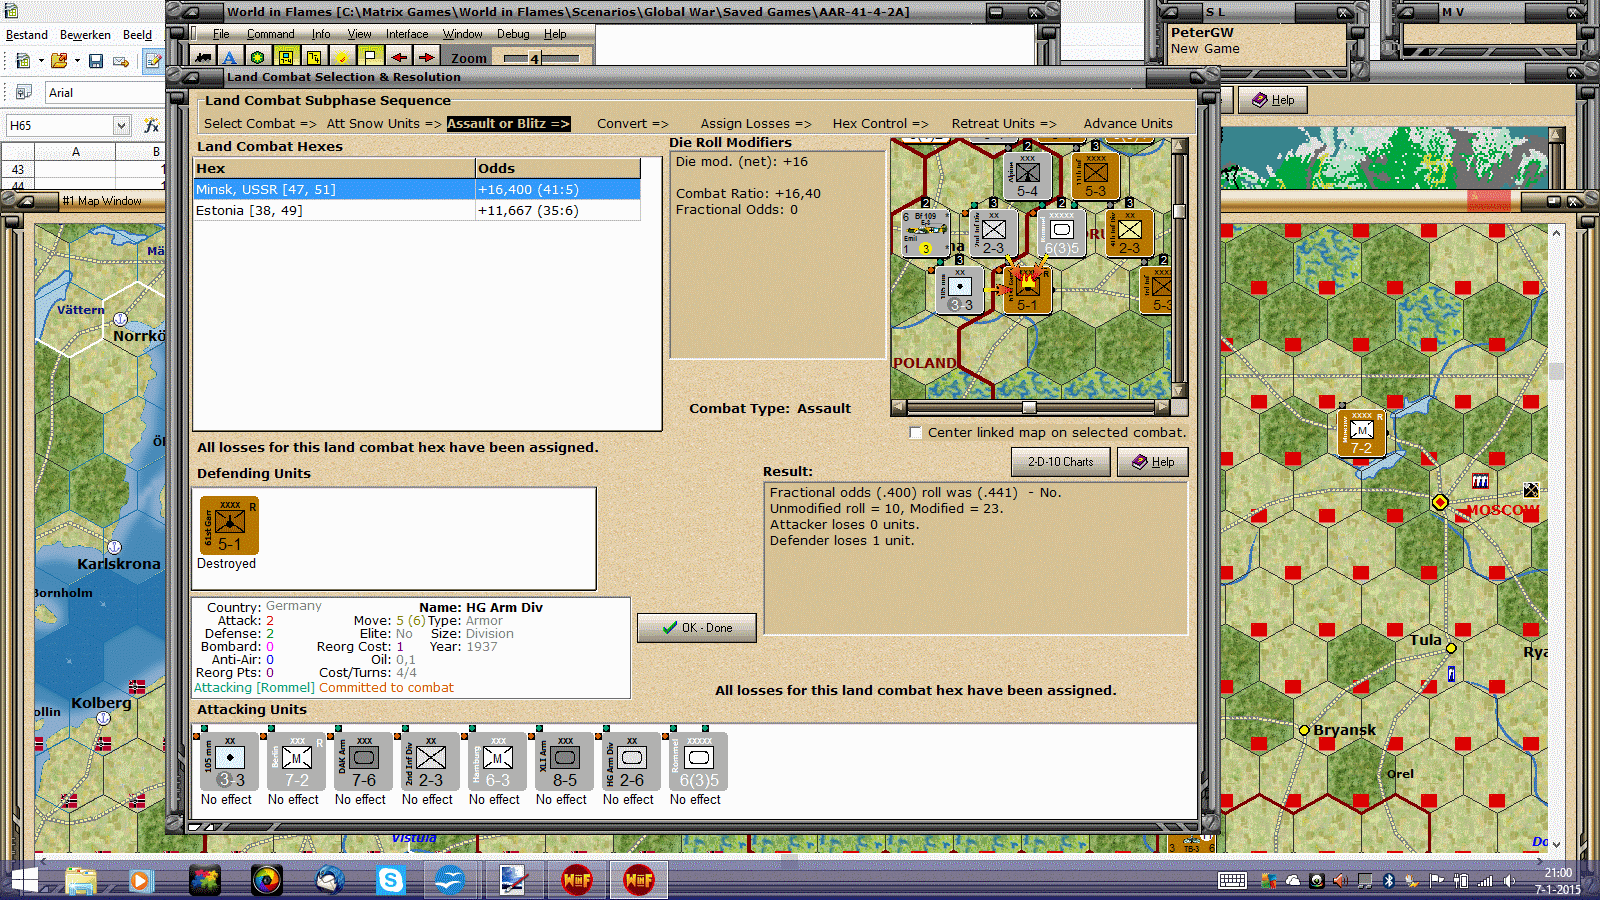The width and height of the screenshot is (1600, 900).
Task: Open the Window menu in World in Flames
Action: (x=463, y=34)
